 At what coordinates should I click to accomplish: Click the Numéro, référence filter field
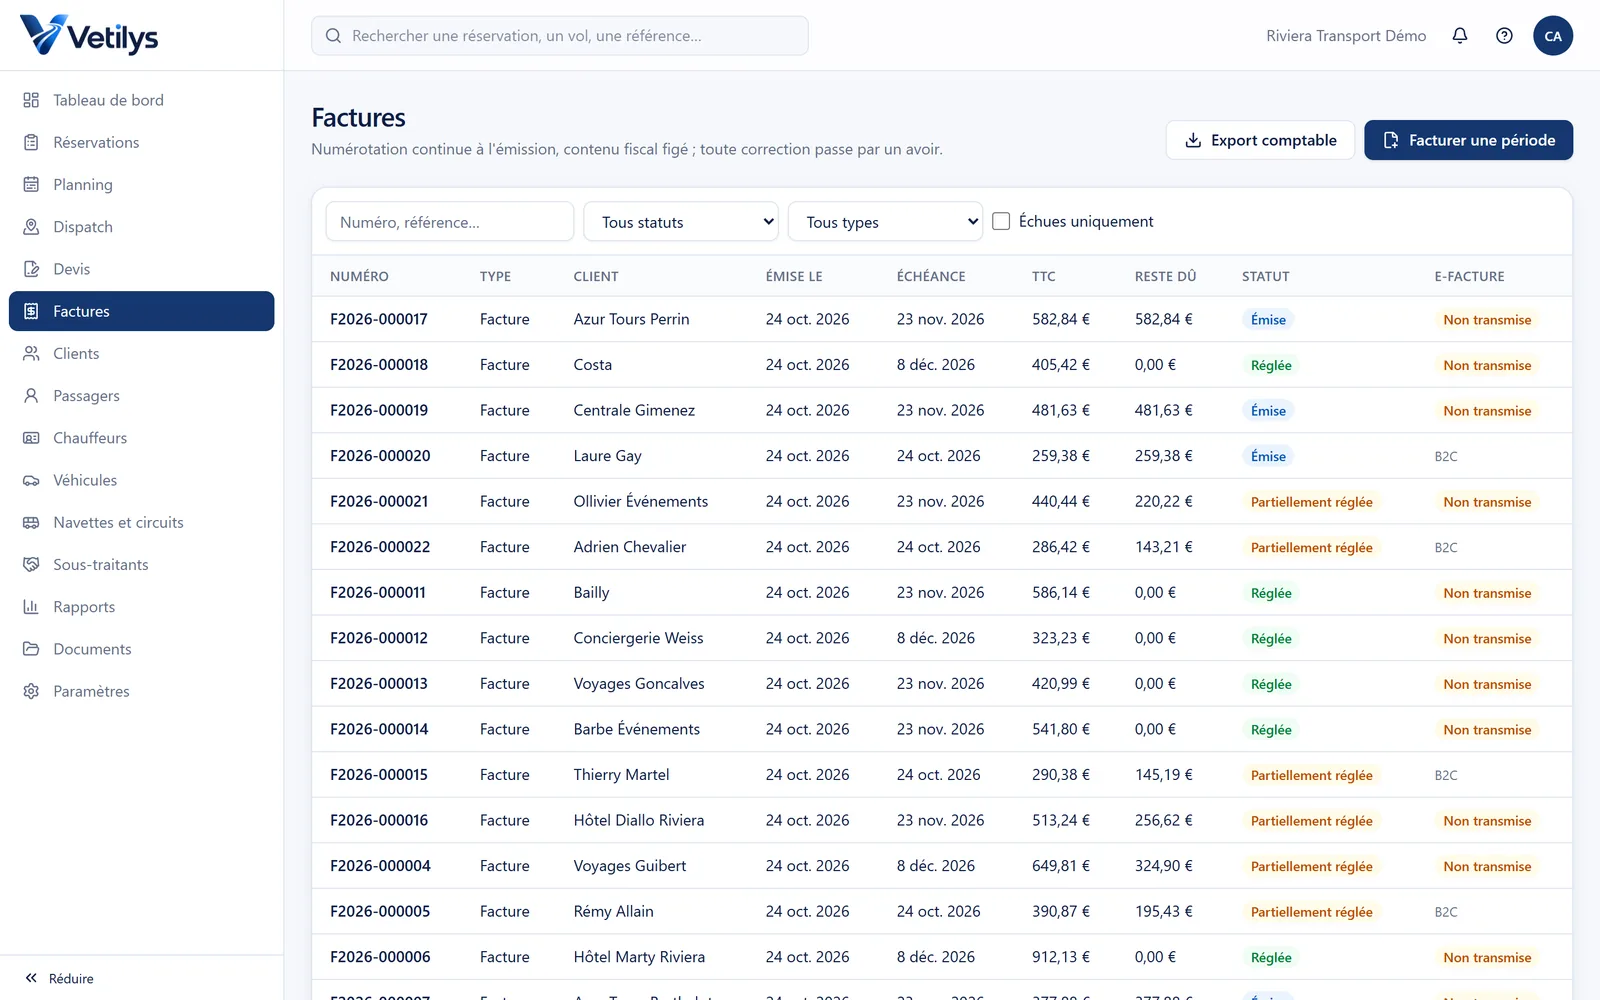(450, 222)
